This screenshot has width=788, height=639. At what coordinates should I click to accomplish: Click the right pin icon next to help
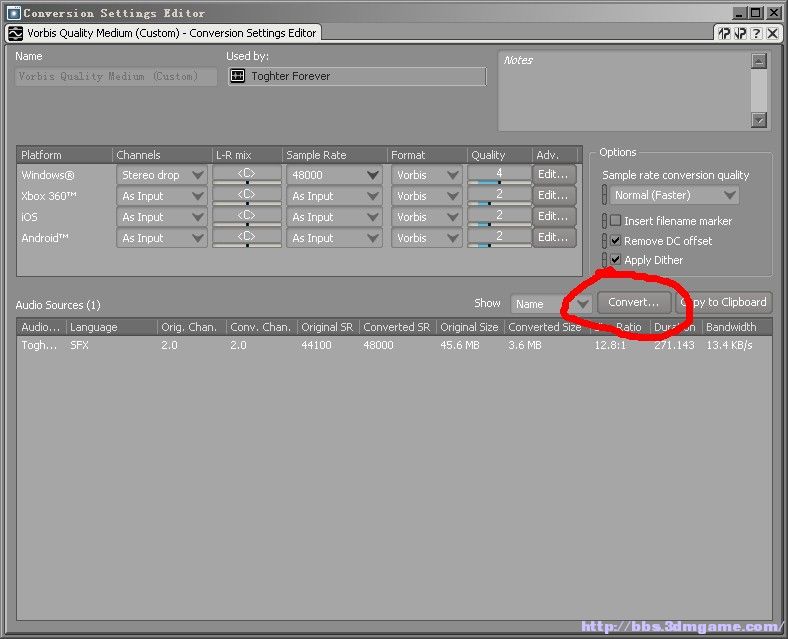click(x=740, y=34)
